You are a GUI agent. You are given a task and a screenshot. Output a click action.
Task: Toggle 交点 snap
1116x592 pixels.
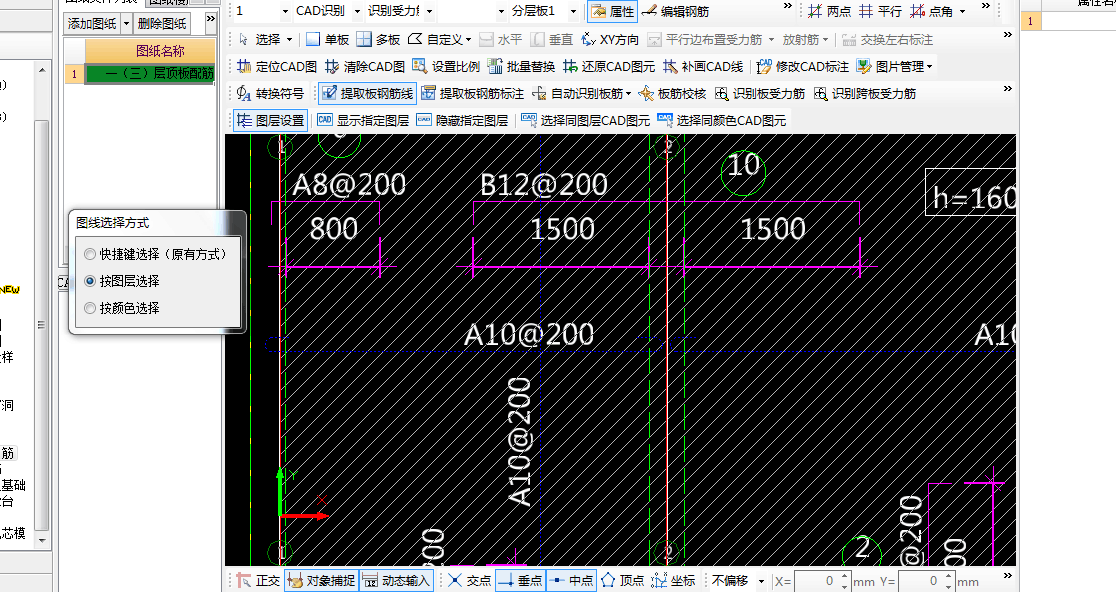click(470, 581)
